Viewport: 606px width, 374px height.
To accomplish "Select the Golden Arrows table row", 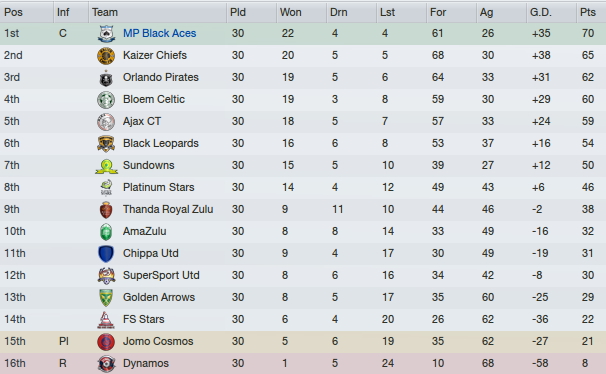I will pos(303,298).
